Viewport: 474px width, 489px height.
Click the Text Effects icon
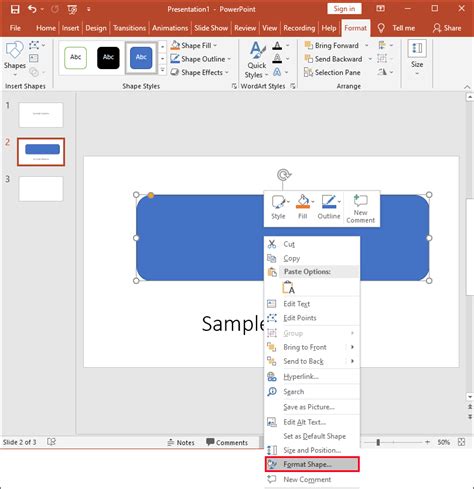pyautogui.click(x=277, y=72)
